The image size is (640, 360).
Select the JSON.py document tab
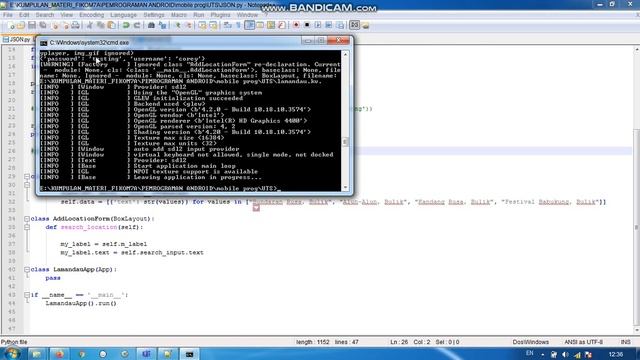17,40
